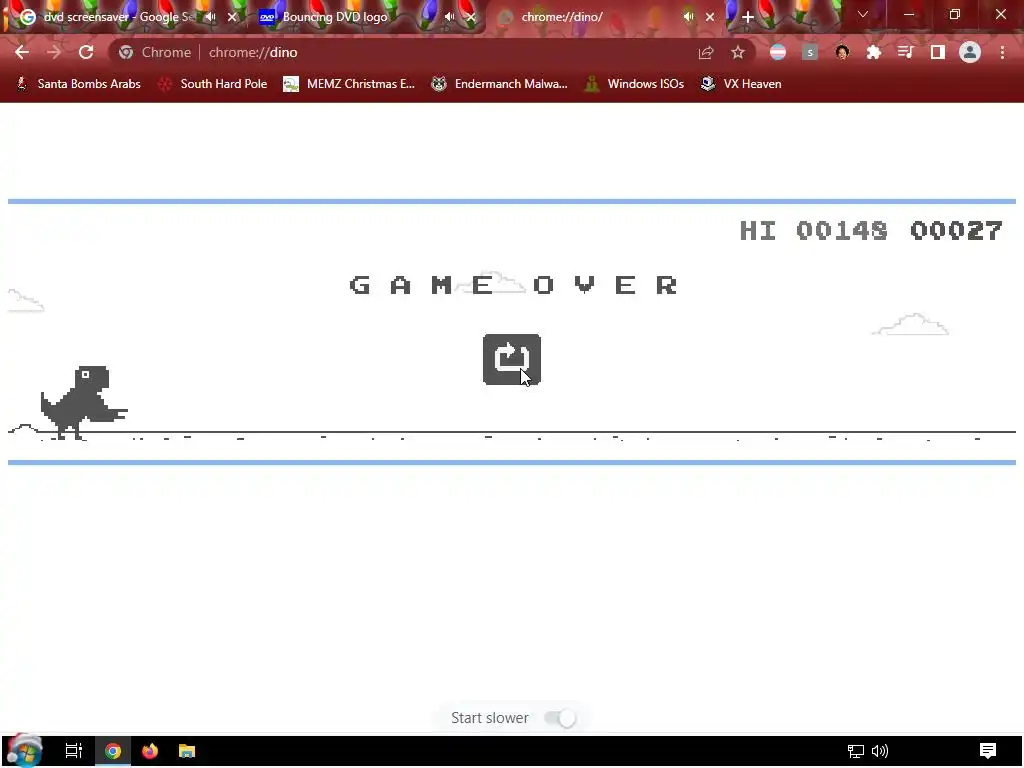
Task: Open the striped flag extension icon
Action: tap(778, 52)
